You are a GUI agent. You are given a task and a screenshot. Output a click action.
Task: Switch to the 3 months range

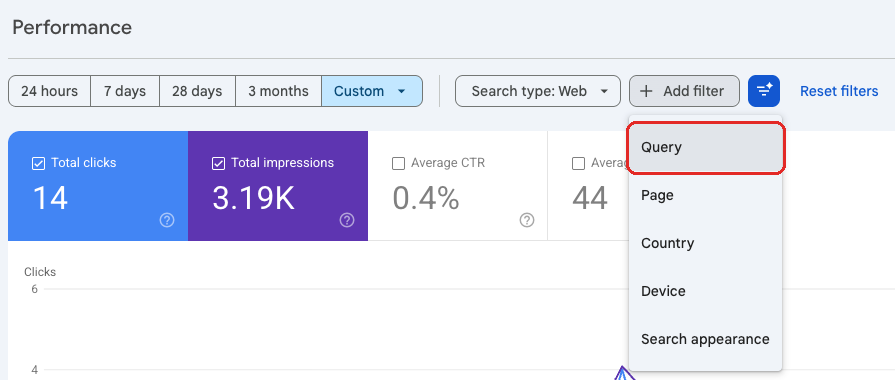pos(279,91)
